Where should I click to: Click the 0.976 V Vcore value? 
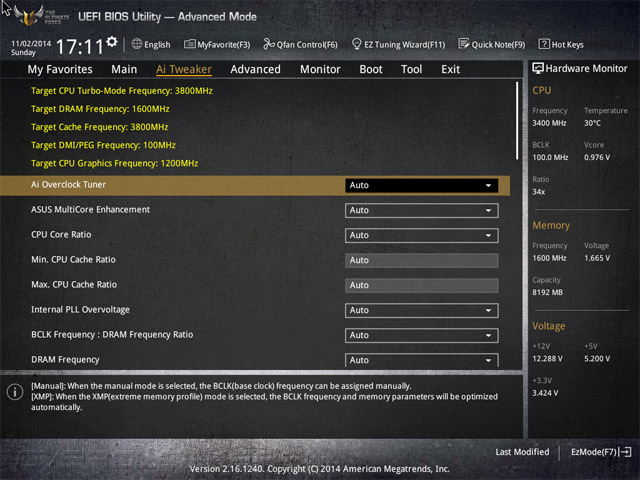pos(597,158)
